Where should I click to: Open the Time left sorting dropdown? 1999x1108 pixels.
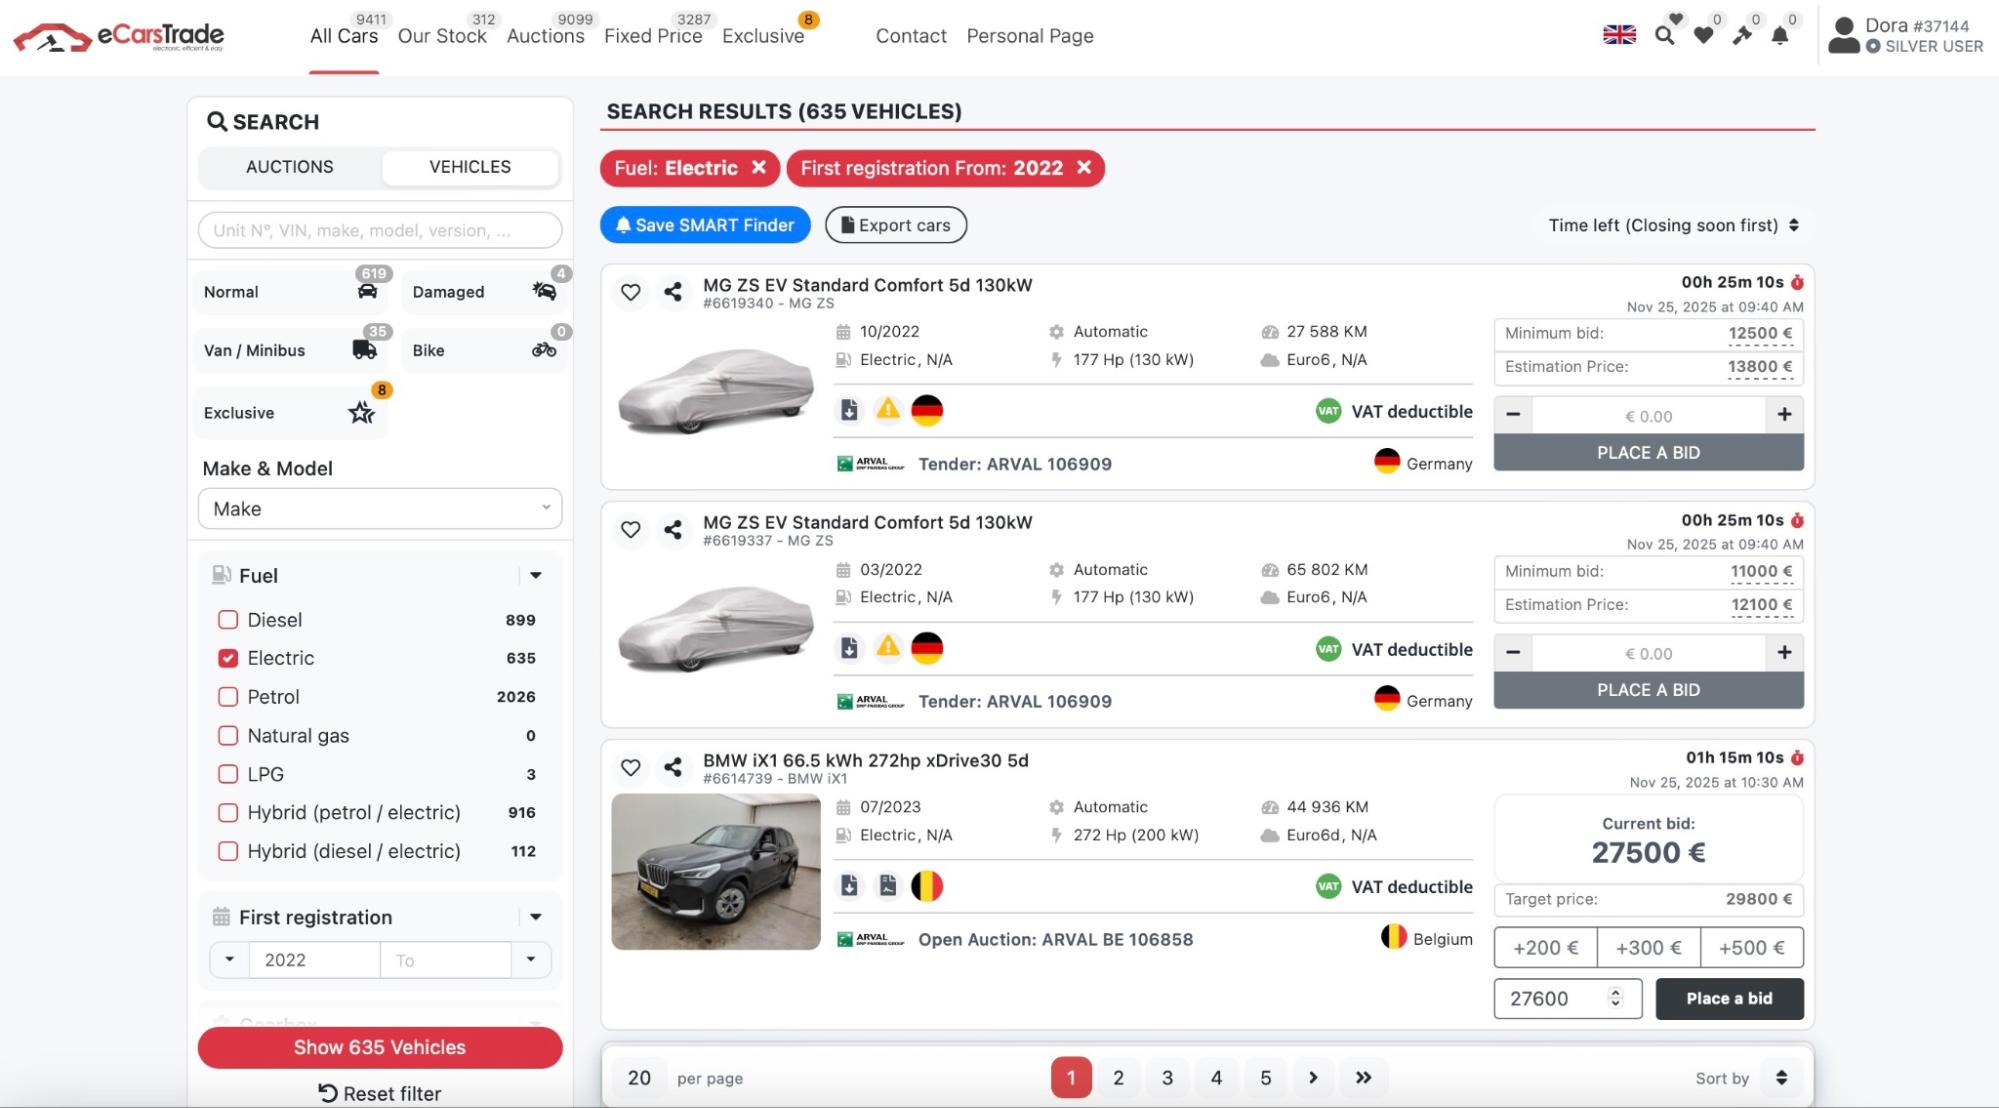(1673, 226)
